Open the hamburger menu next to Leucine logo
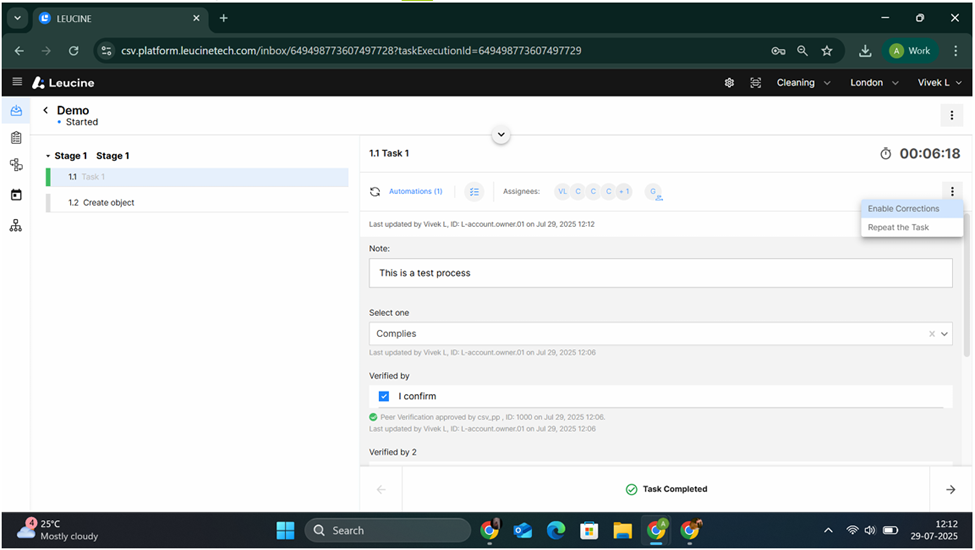 (17, 82)
